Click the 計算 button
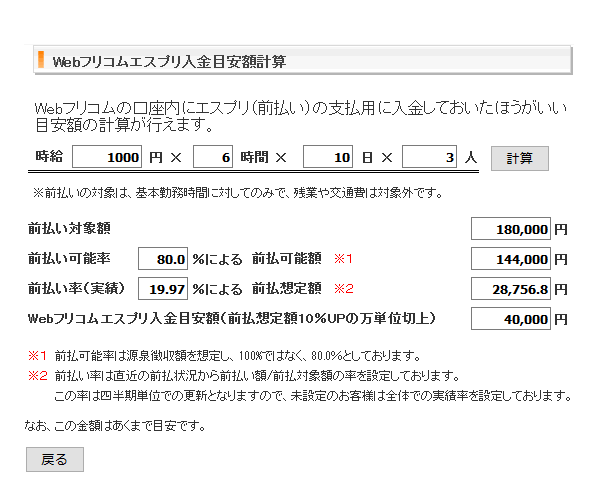Screen dimensions: 600x498 coord(519,158)
